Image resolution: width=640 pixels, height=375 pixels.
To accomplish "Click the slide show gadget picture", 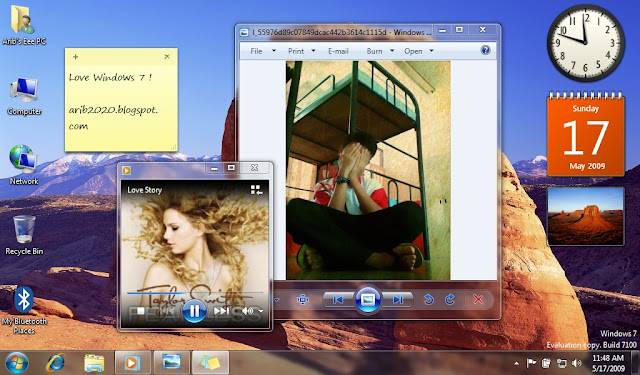I will point(586,216).
